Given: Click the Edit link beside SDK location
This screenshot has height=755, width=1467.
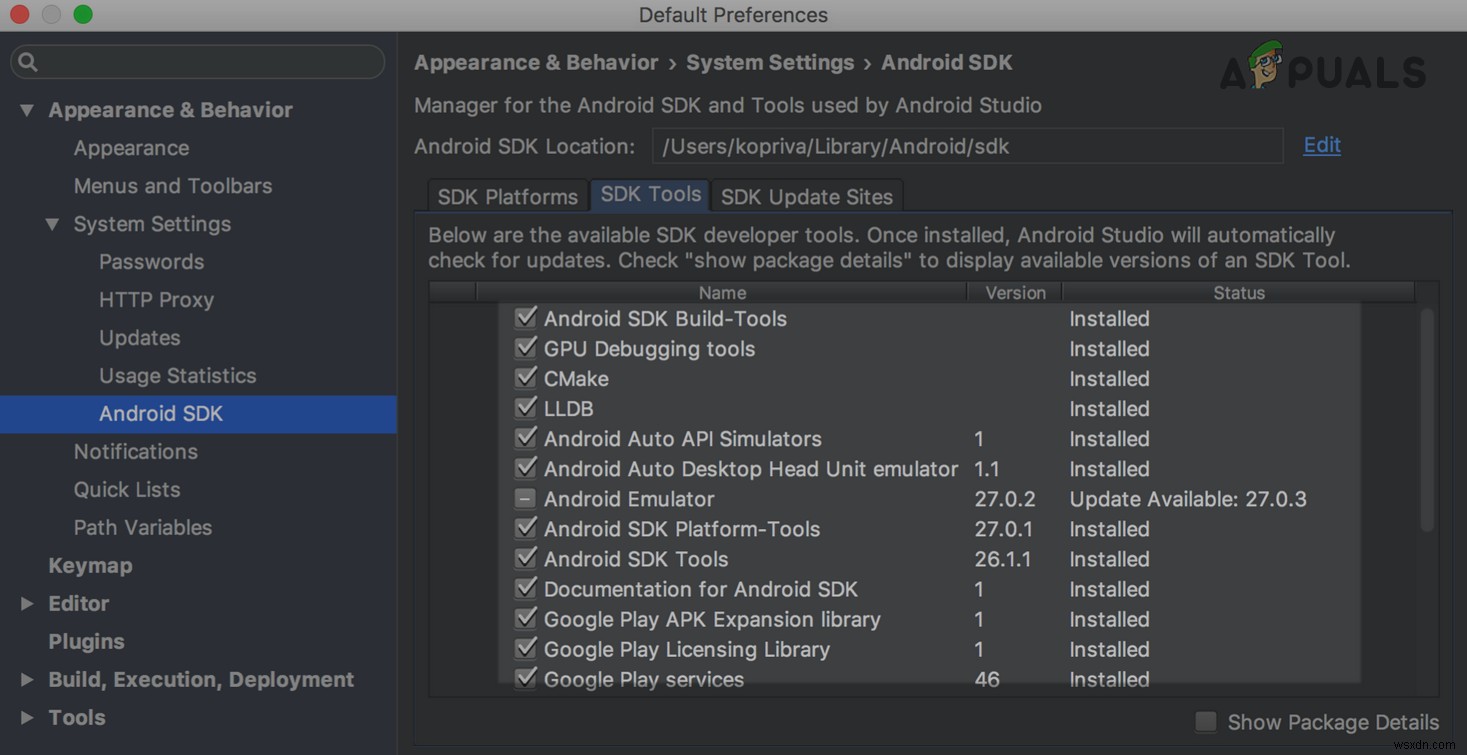Looking at the screenshot, I should click(x=1321, y=145).
